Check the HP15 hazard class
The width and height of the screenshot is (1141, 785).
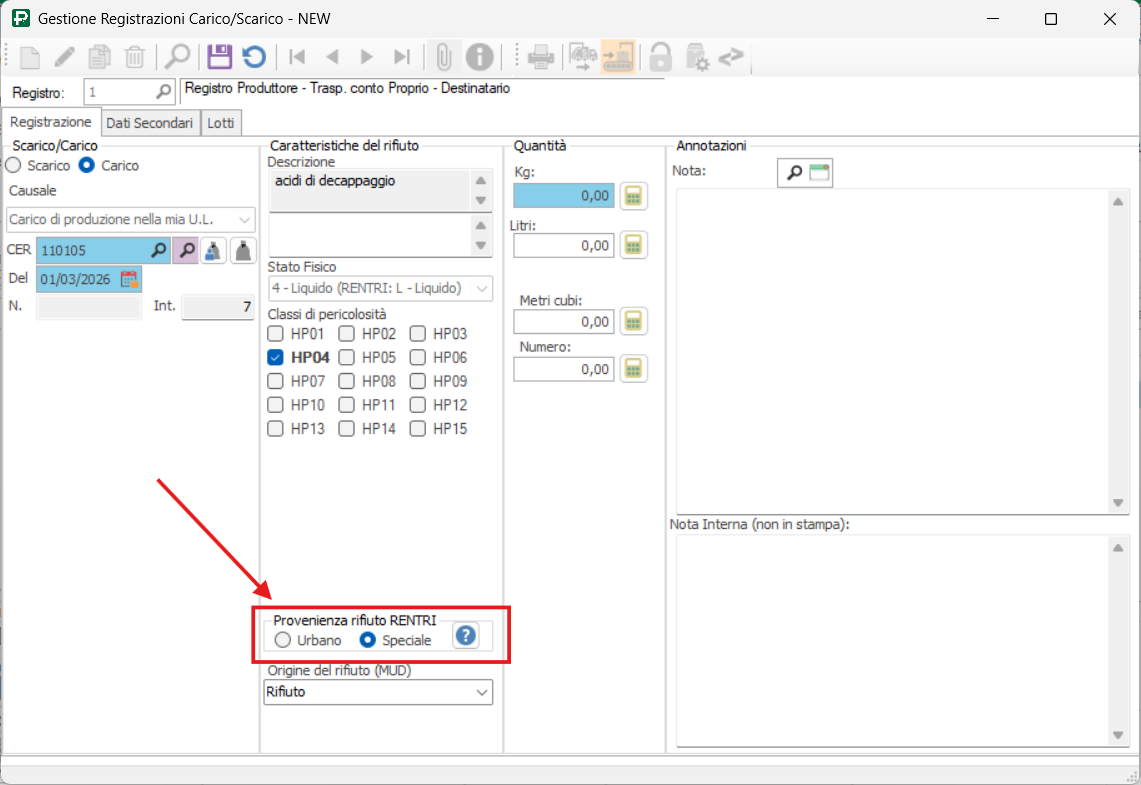pos(418,429)
